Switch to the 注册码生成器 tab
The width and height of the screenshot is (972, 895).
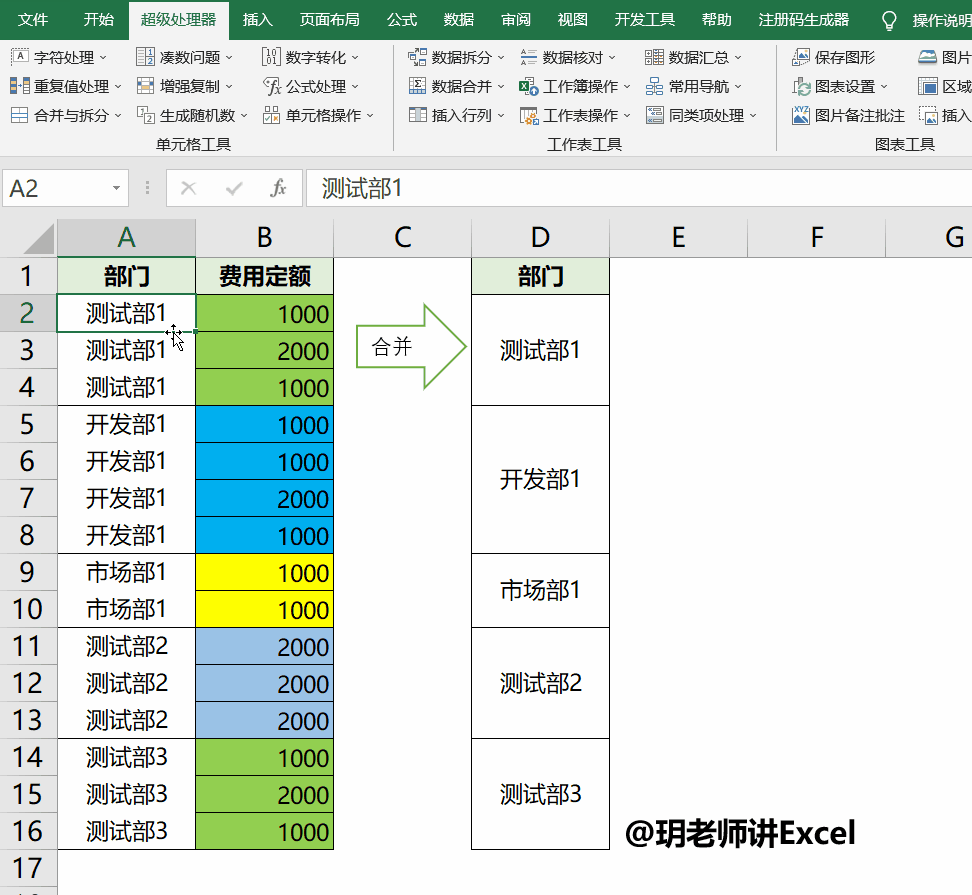803,20
